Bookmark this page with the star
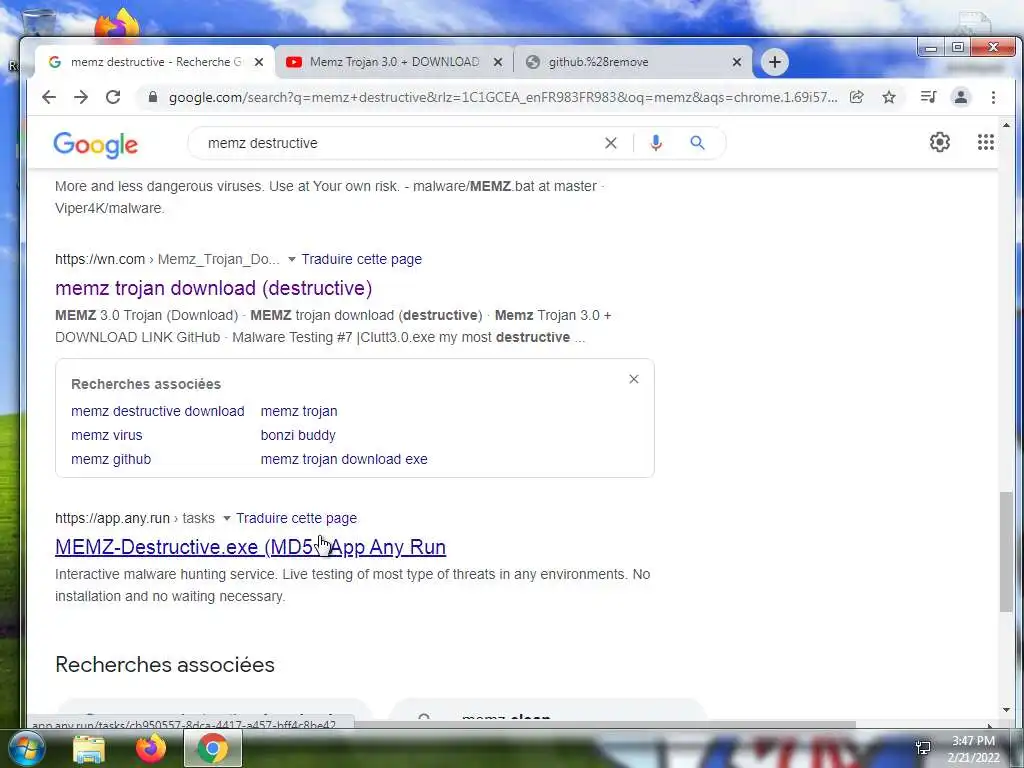 pos(889,97)
